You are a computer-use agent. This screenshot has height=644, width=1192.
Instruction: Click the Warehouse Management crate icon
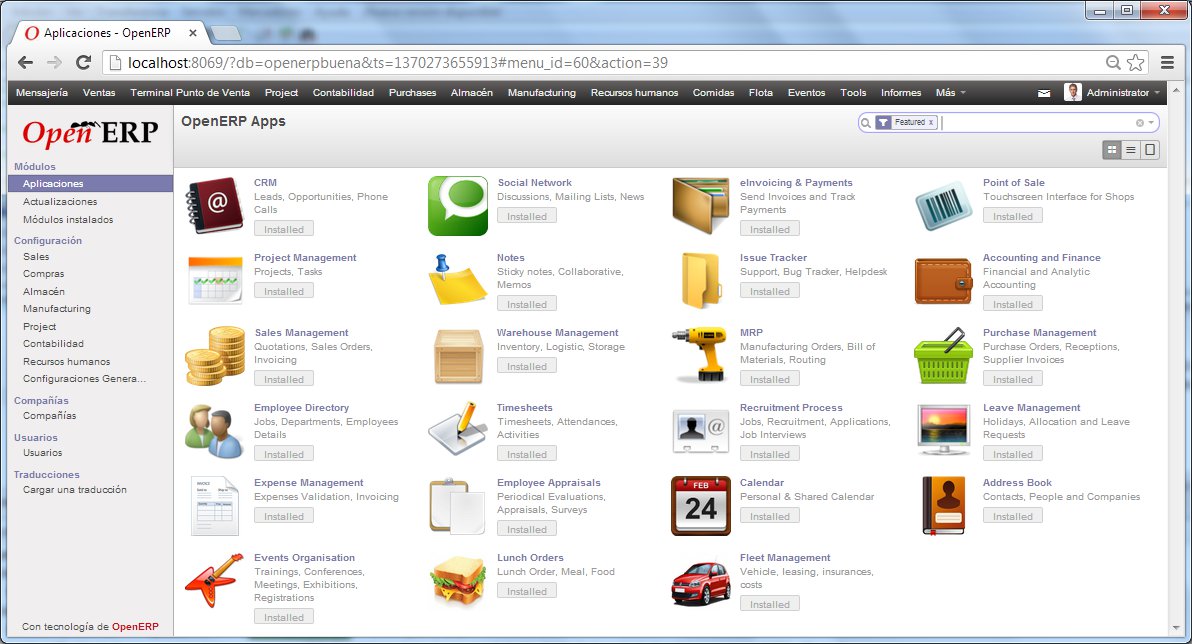tap(458, 356)
